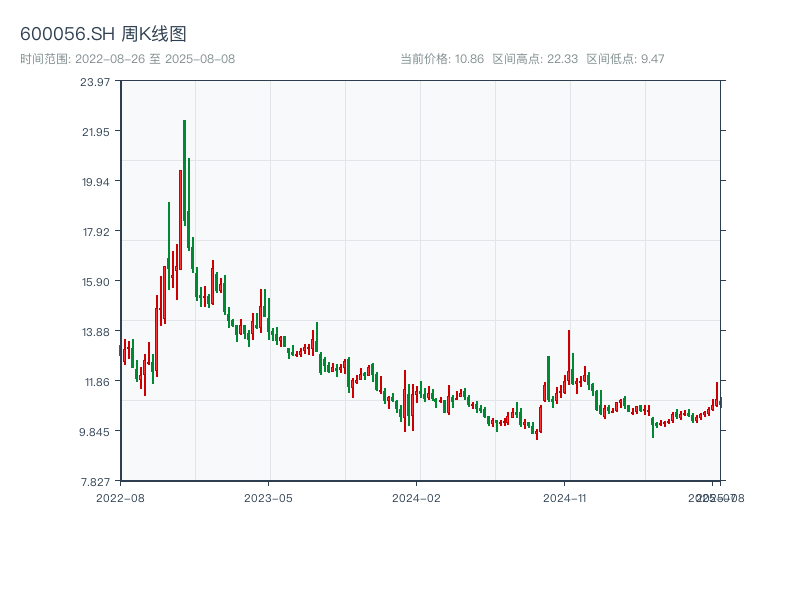
Task: Click the y-axis value 19.94
Action: 96,182
